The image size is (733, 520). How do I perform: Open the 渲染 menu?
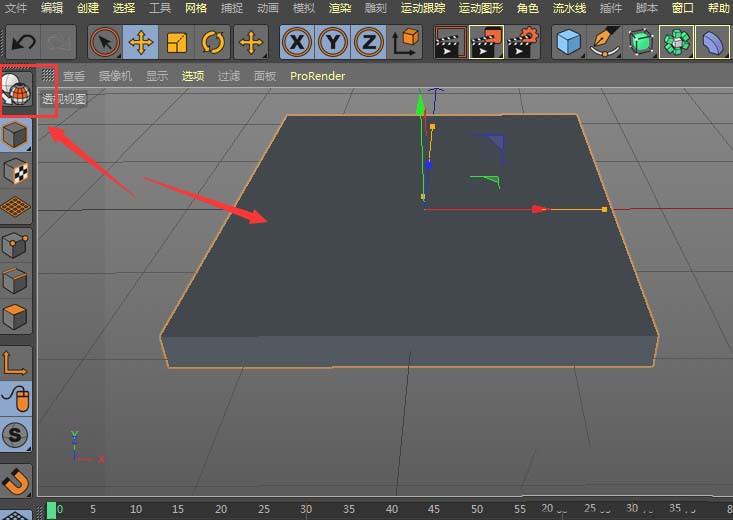340,8
